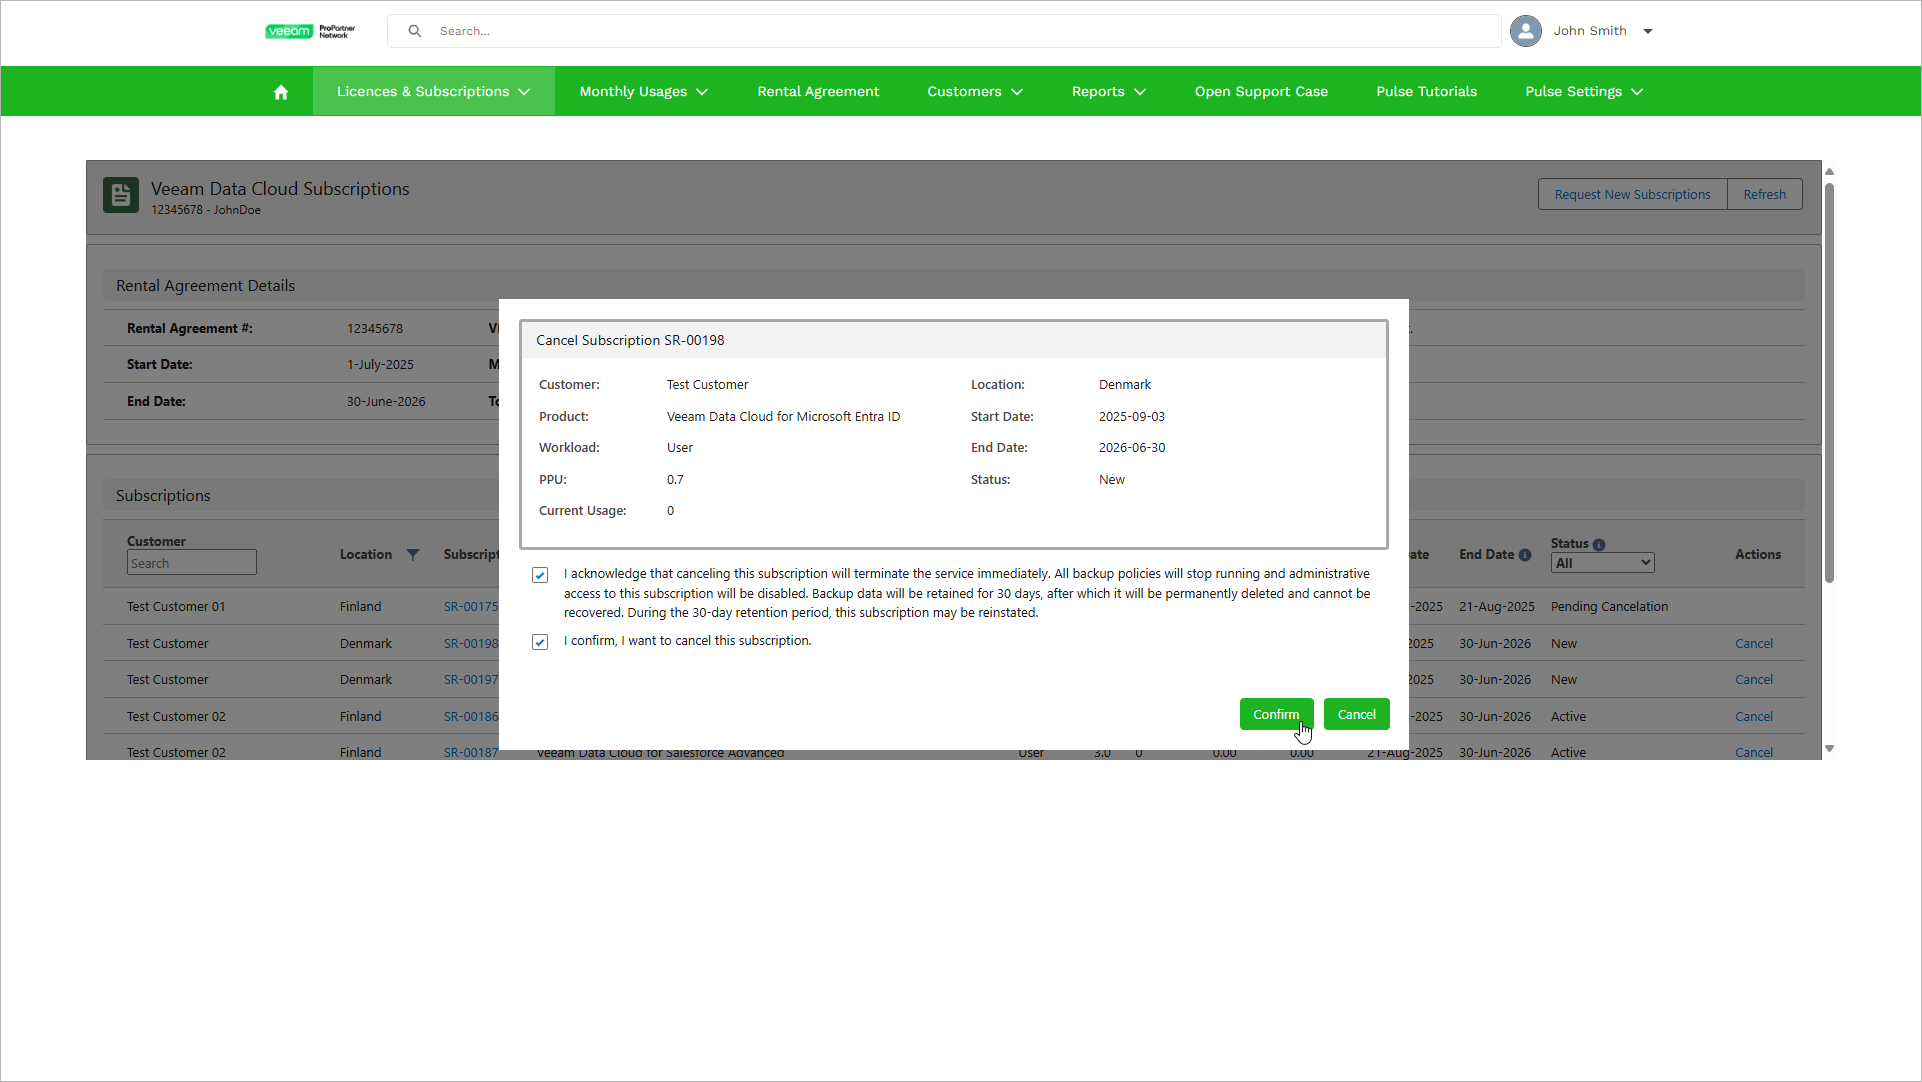Click the Customer search input field
Viewport: 1922px width, 1082px height.
coord(192,564)
